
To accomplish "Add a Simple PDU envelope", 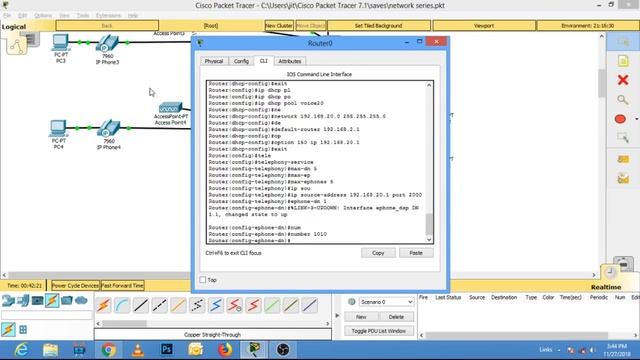I will pos(623,159).
